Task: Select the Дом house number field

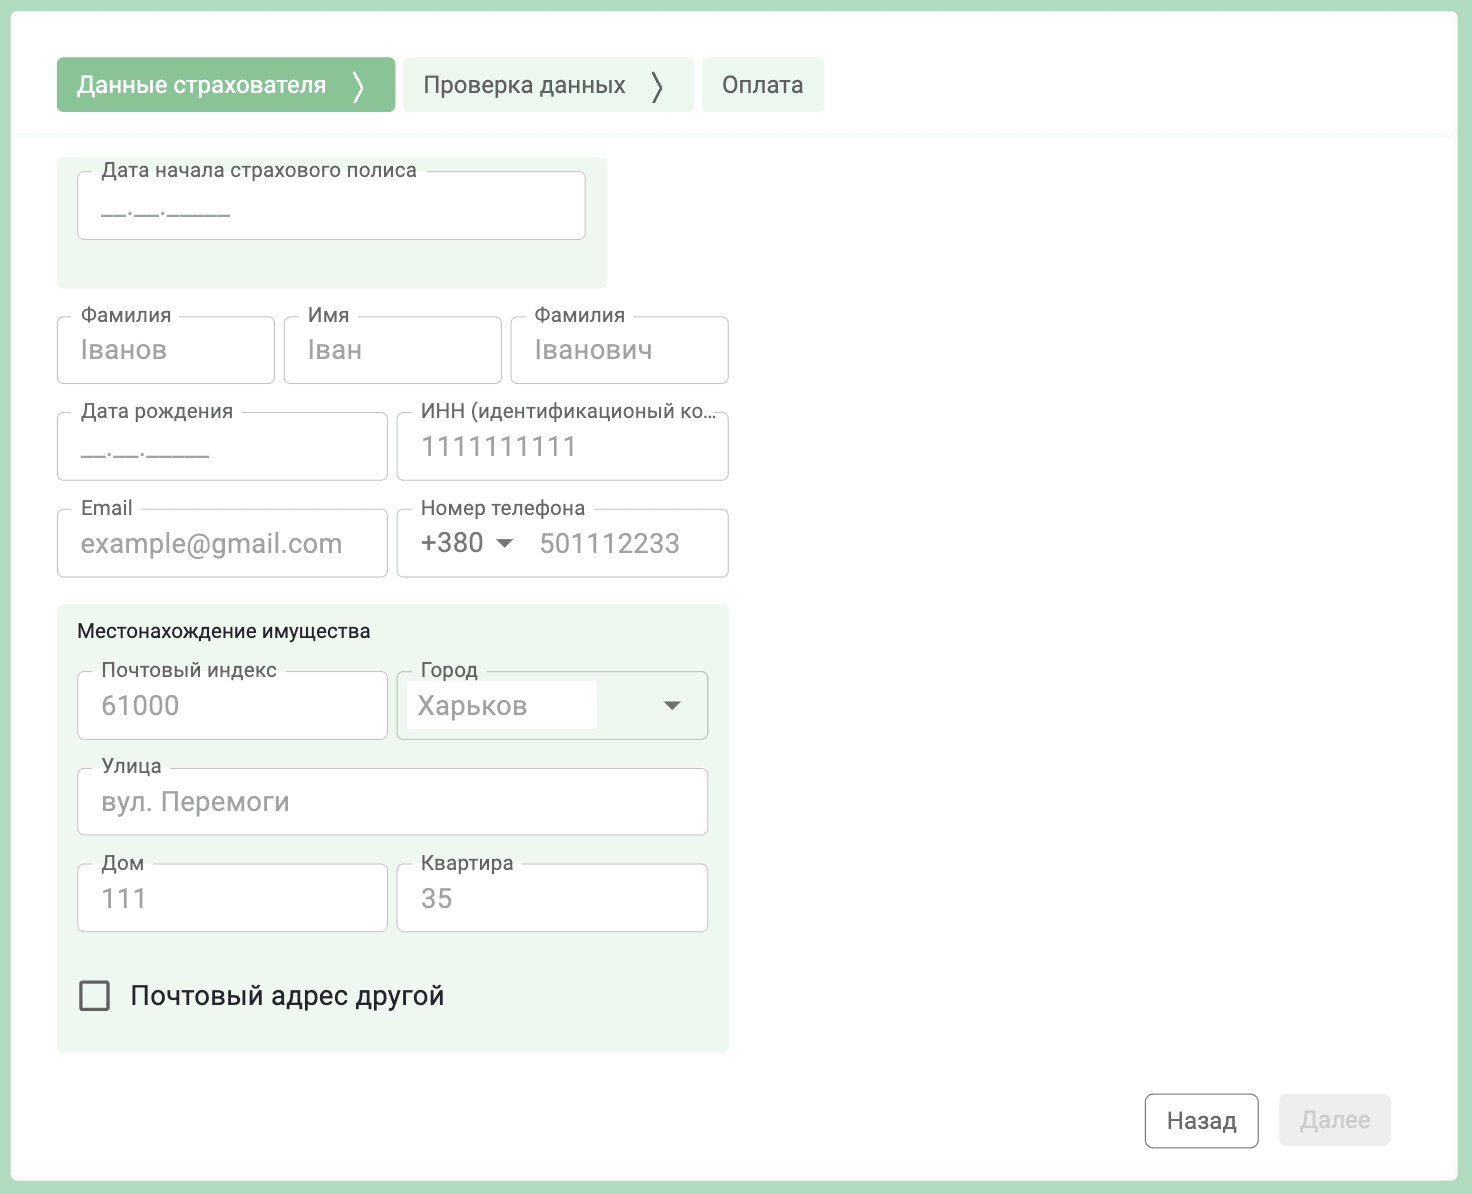Action: pos(232,899)
